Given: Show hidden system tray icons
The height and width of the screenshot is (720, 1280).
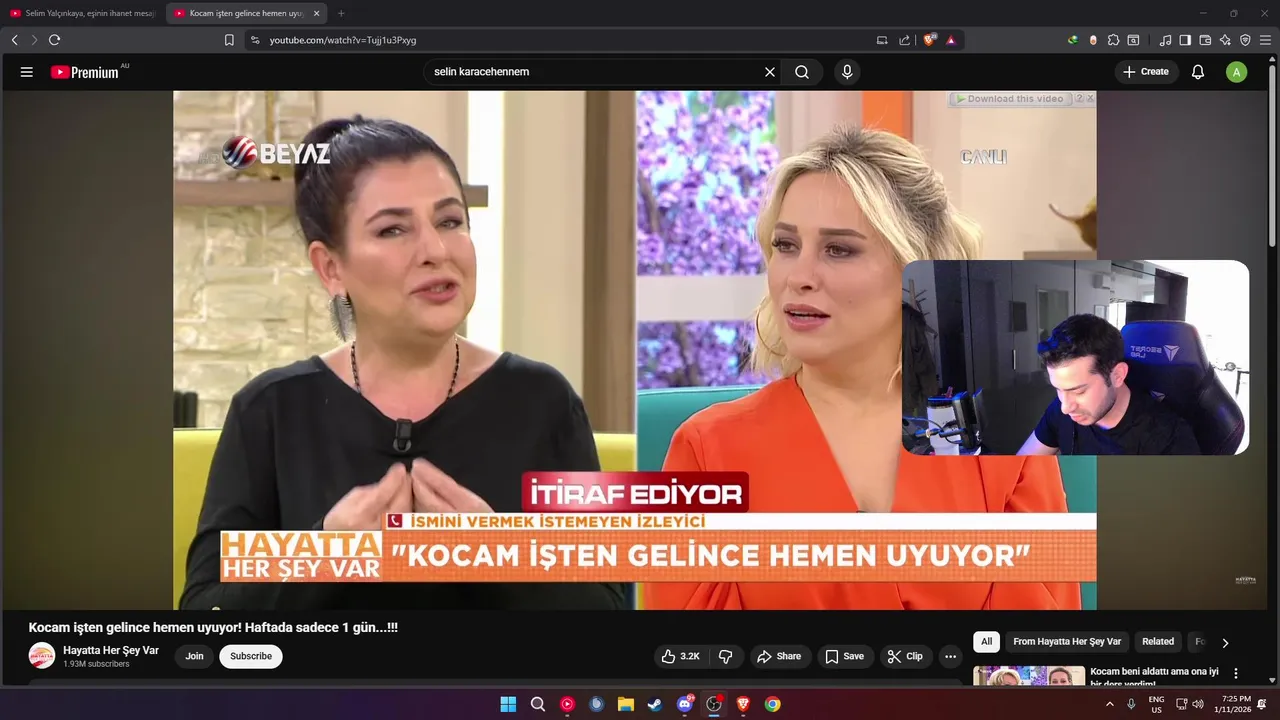Looking at the screenshot, I should pyautogui.click(x=1109, y=704).
